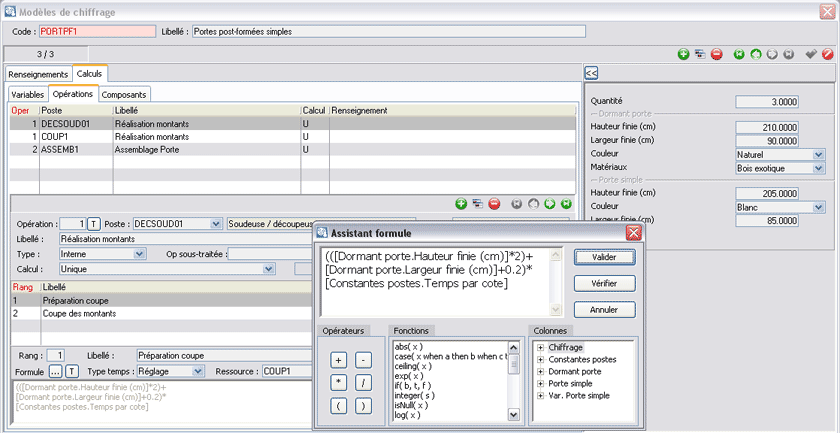Select the abs( x ) function

[408, 347]
